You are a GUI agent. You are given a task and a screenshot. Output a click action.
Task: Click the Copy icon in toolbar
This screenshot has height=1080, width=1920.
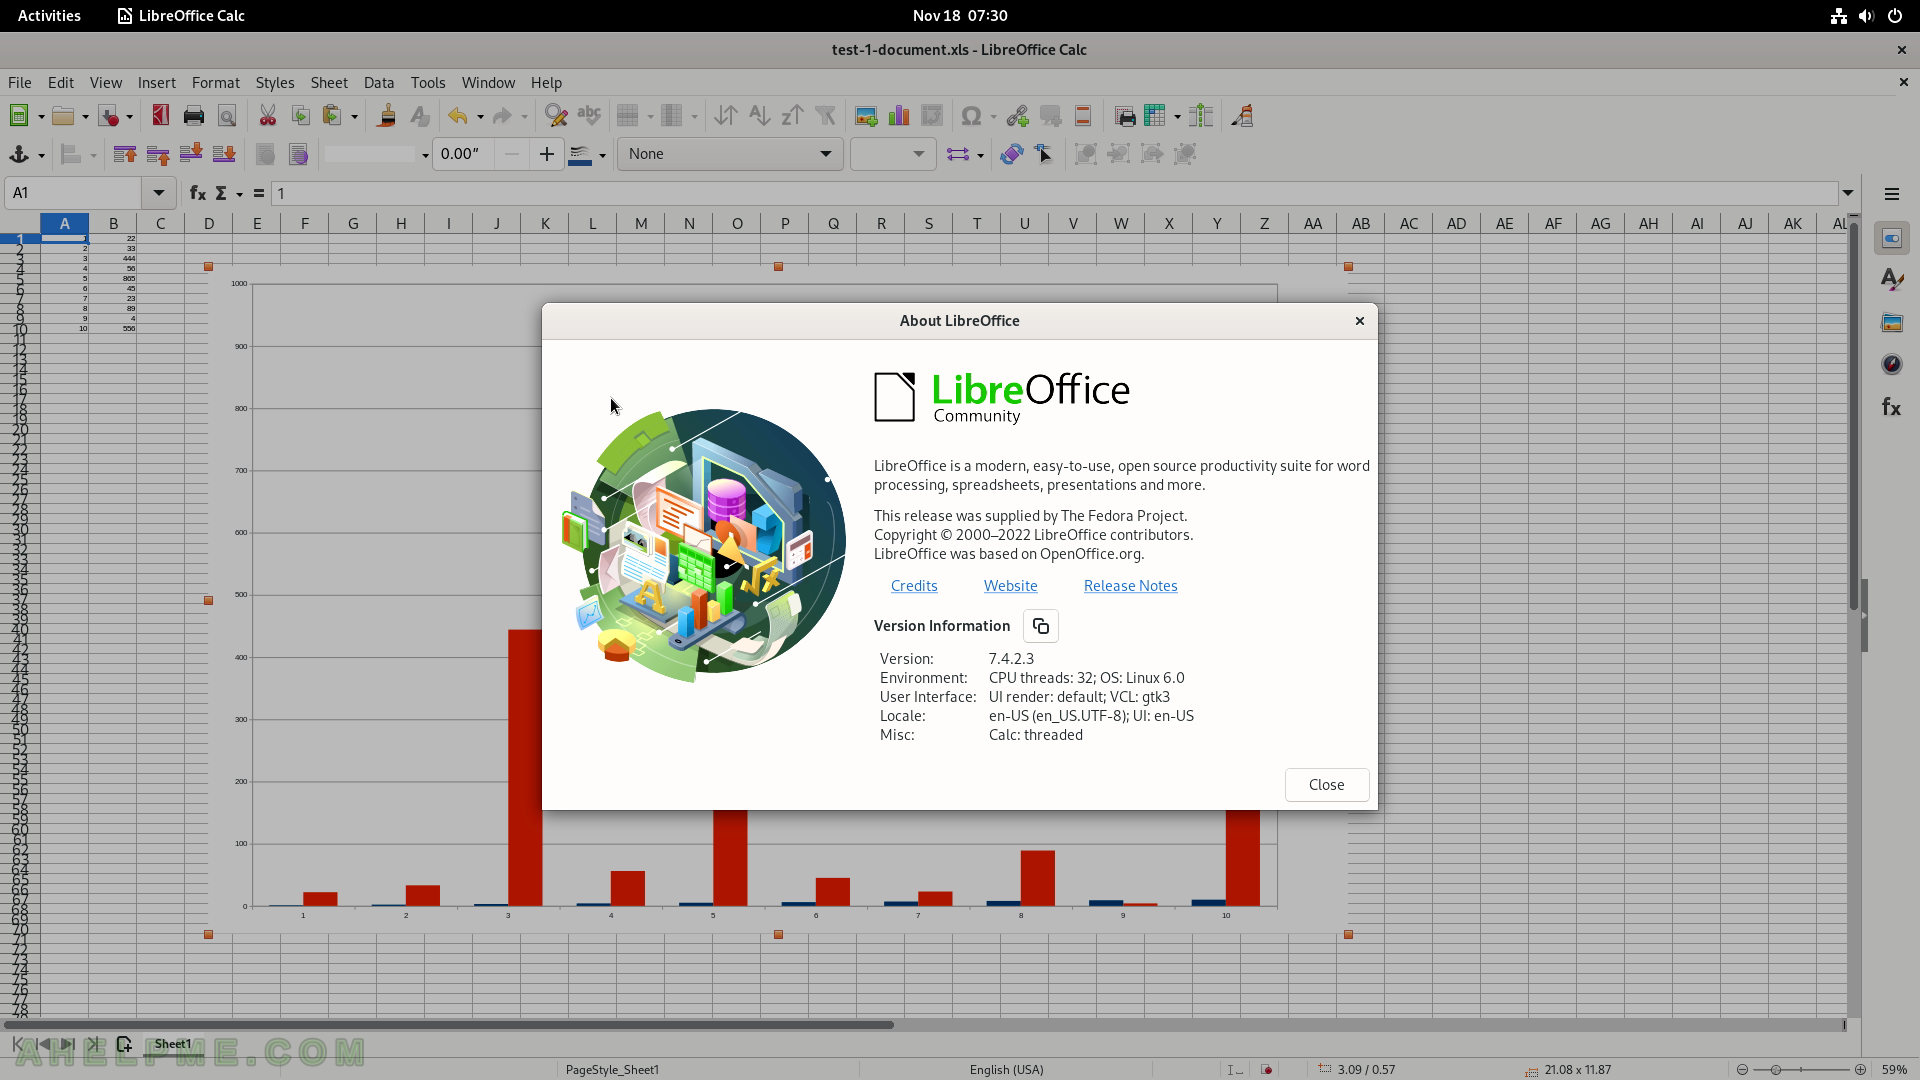point(301,116)
